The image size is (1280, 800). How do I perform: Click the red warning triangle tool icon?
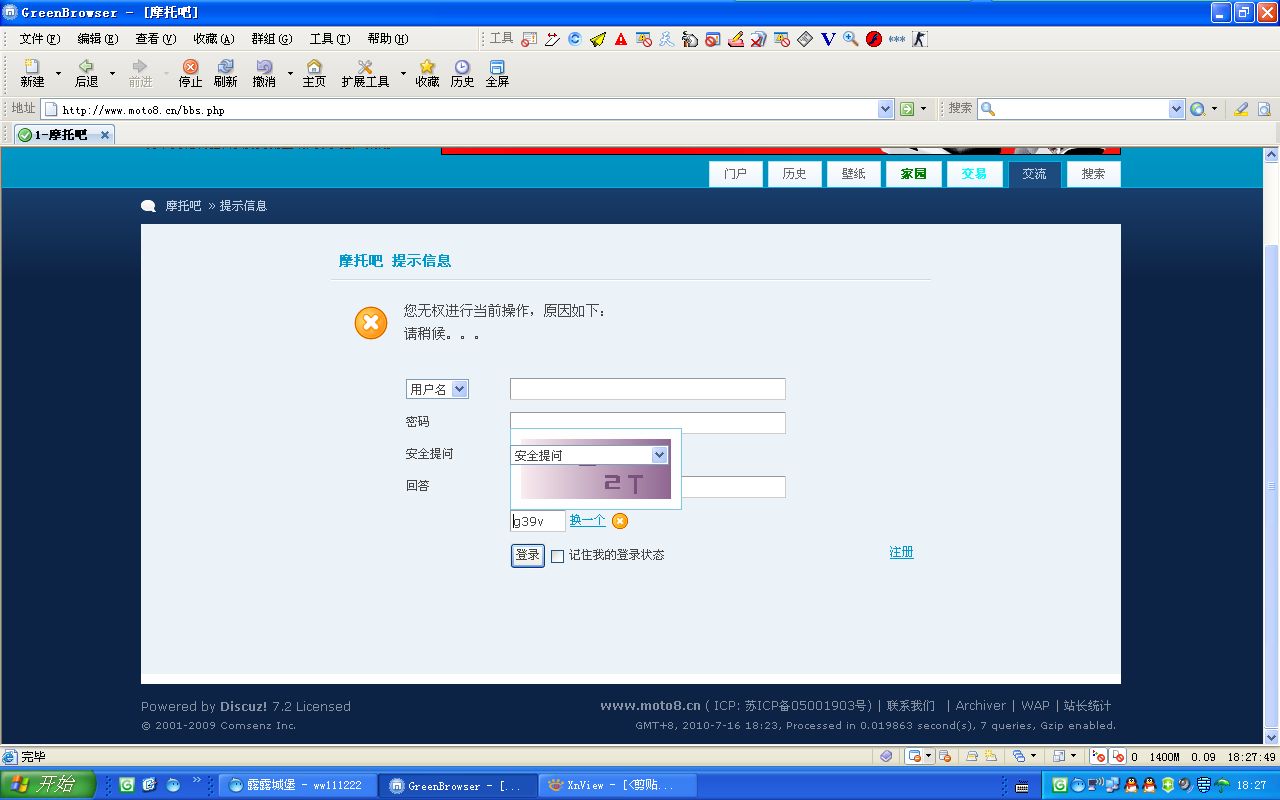click(x=621, y=39)
